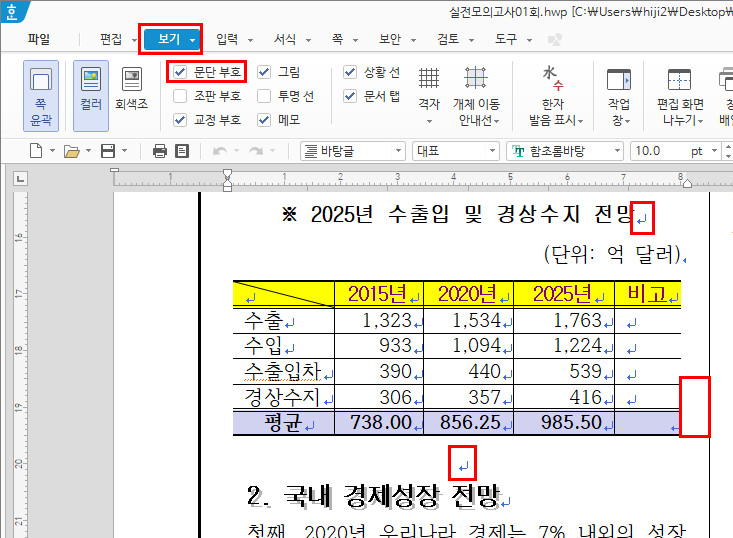The height and width of the screenshot is (538, 733).
Task: Open the 도구 menu
Action: [x=506, y=39]
